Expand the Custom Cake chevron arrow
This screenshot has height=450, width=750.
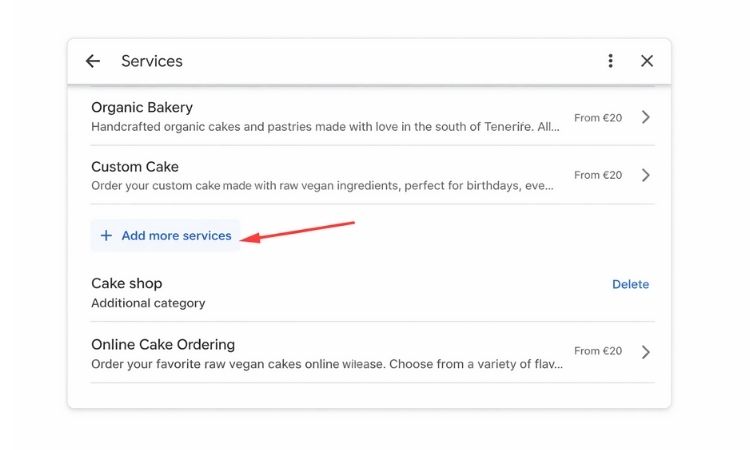(646, 175)
